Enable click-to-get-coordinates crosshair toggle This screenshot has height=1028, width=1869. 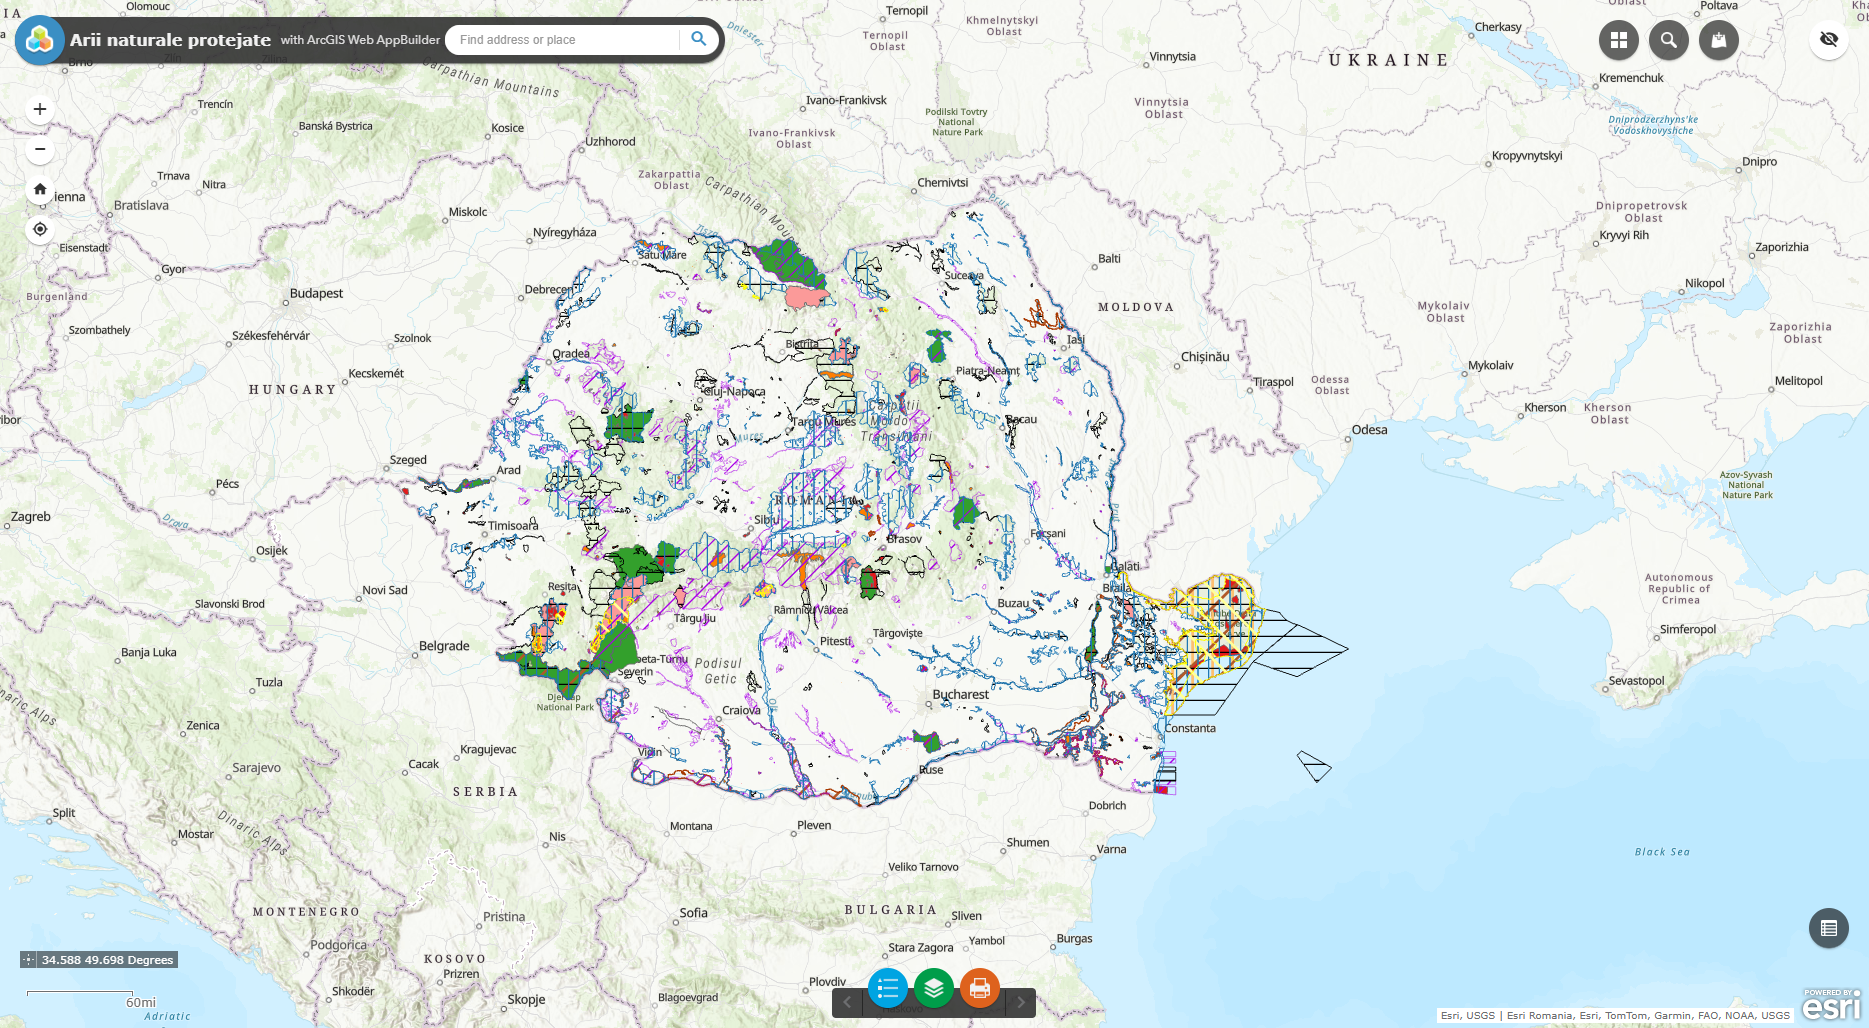coord(29,960)
